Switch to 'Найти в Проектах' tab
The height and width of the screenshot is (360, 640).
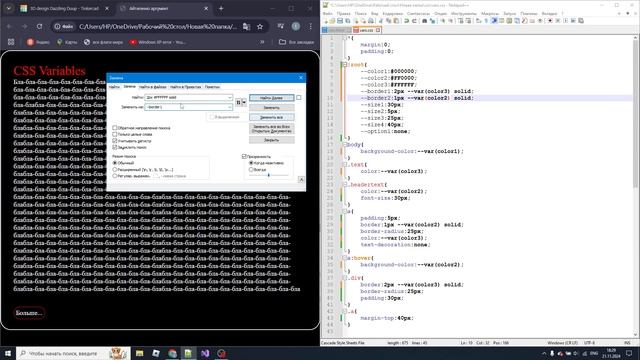click(x=186, y=87)
